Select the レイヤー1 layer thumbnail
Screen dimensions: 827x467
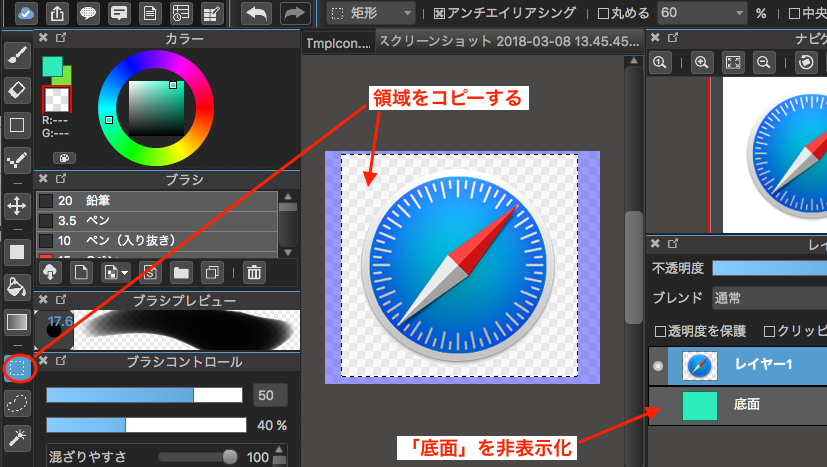(700, 366)
